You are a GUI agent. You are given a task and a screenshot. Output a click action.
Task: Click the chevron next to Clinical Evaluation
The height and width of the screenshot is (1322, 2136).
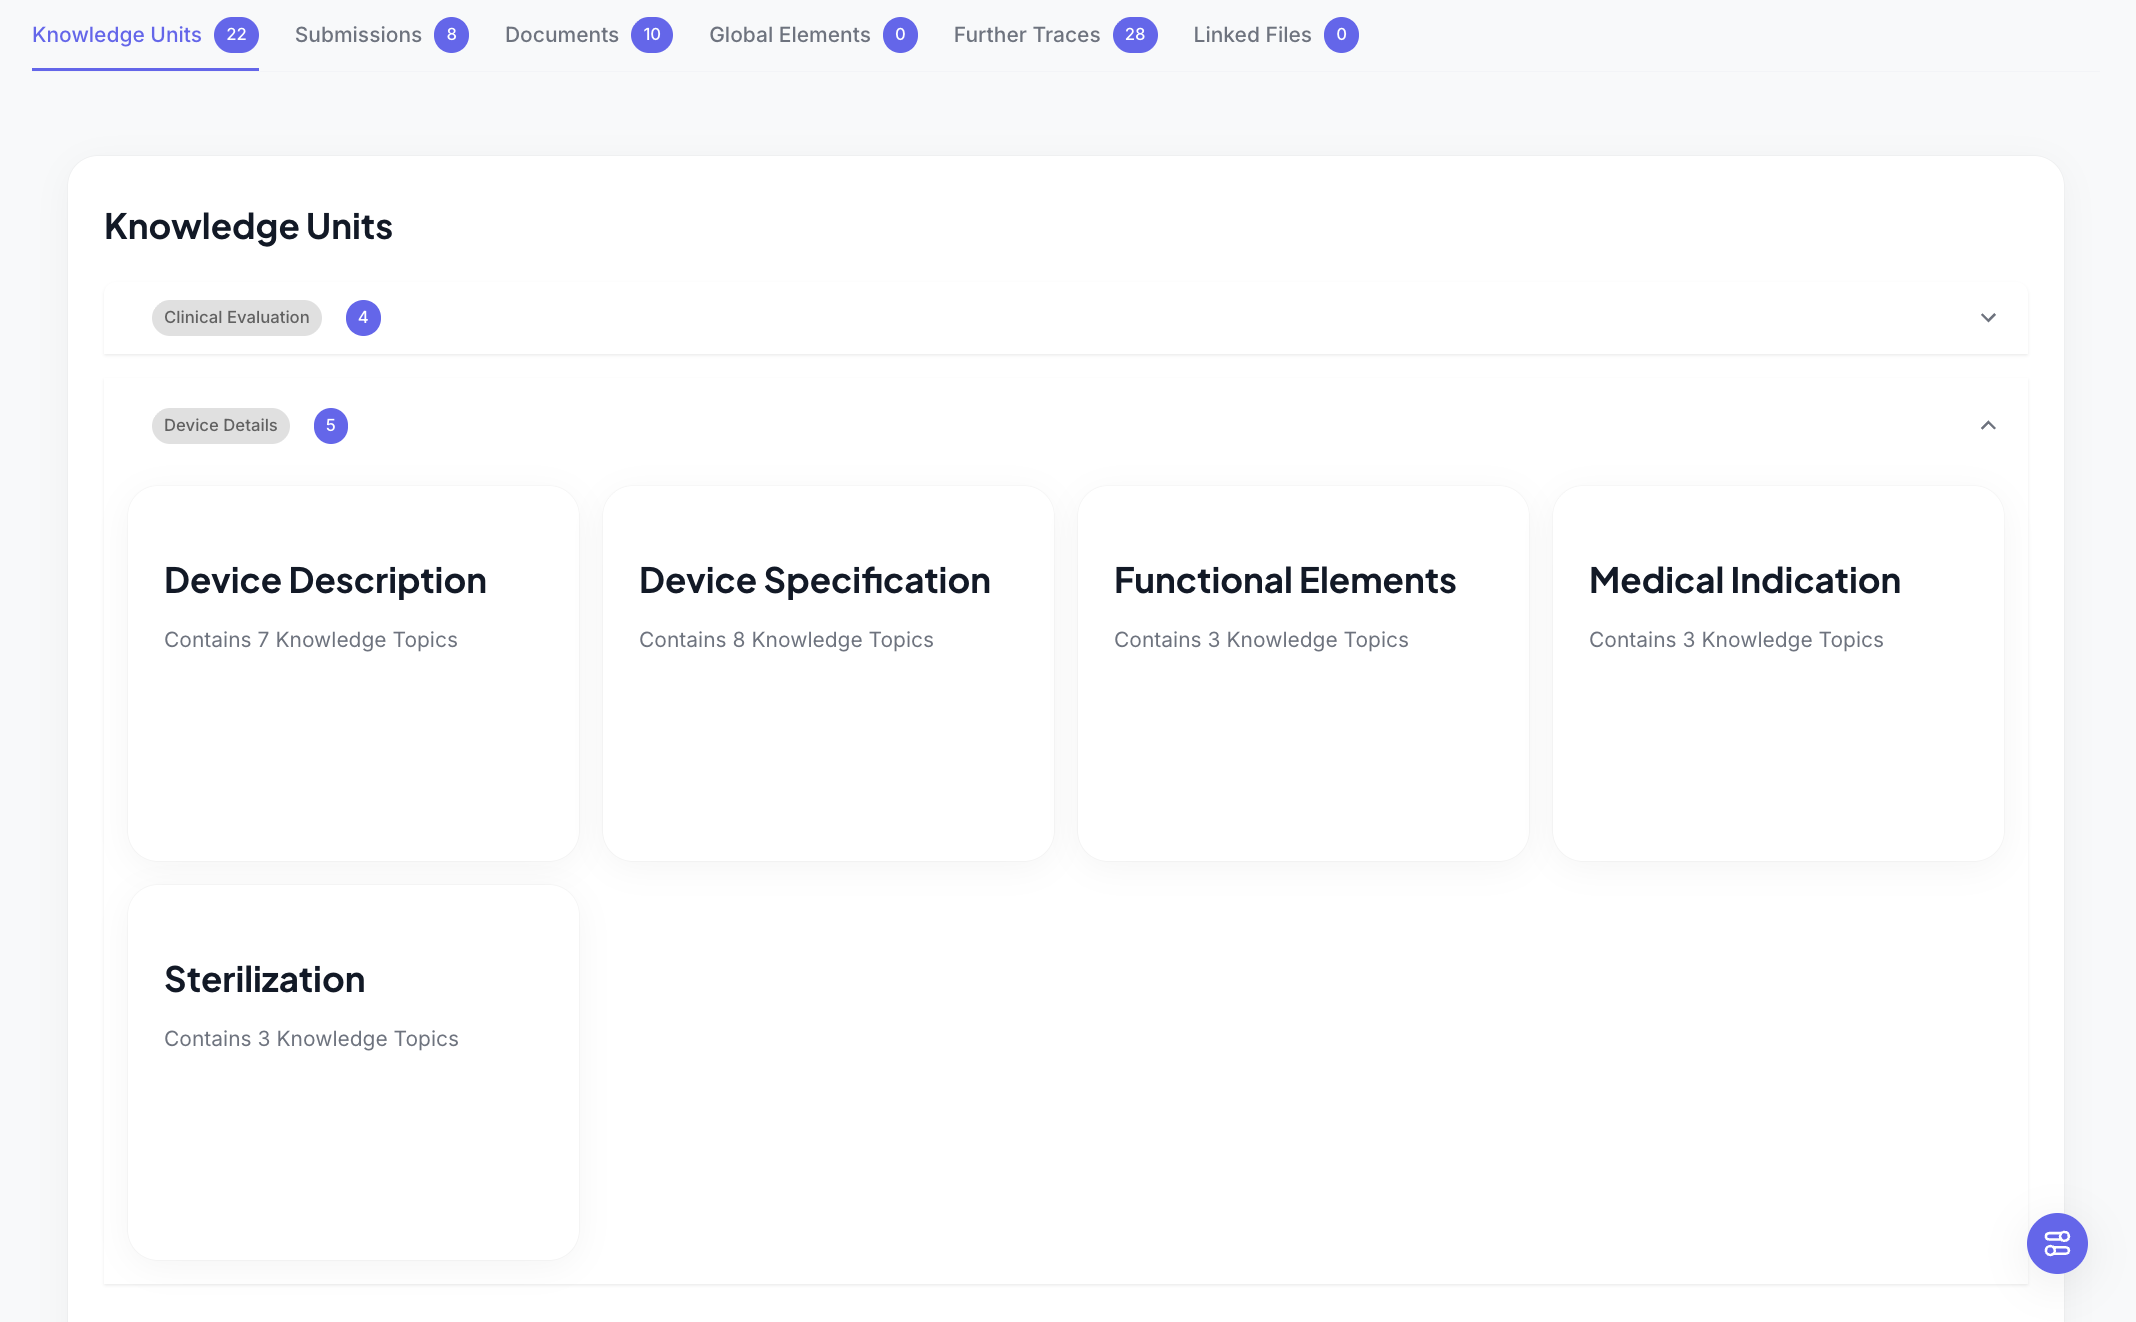coord(1988,318)
